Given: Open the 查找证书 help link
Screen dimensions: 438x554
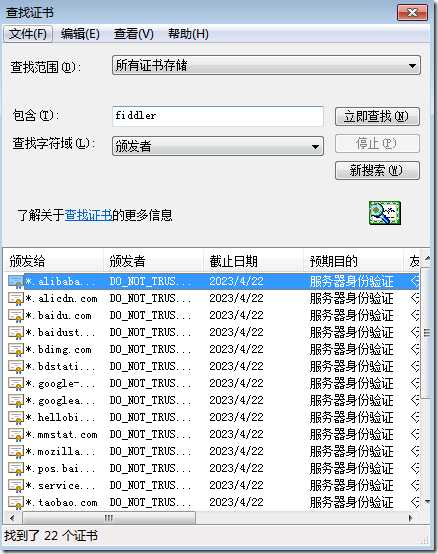Looking at the screenshot, I should click(x=88, y=215).
